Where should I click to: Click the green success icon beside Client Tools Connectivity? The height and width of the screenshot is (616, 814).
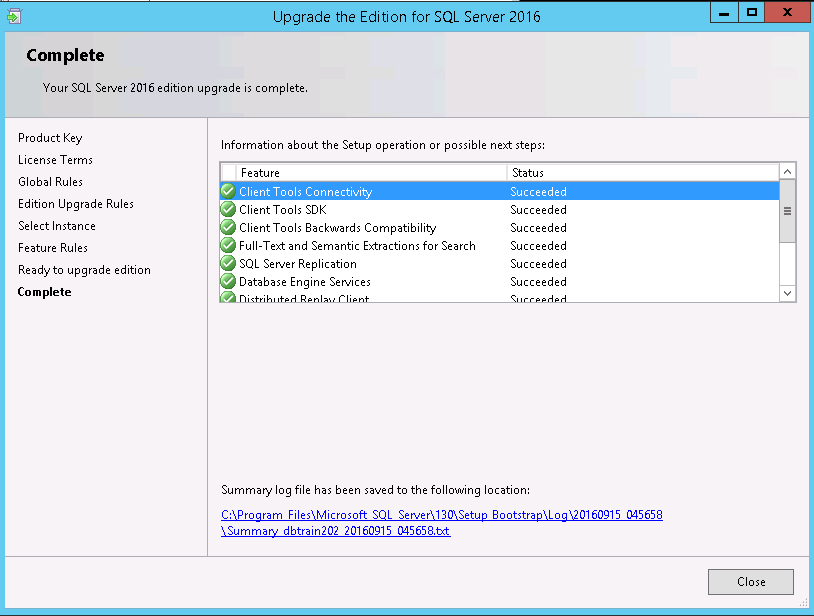click(x=228, y=191)
